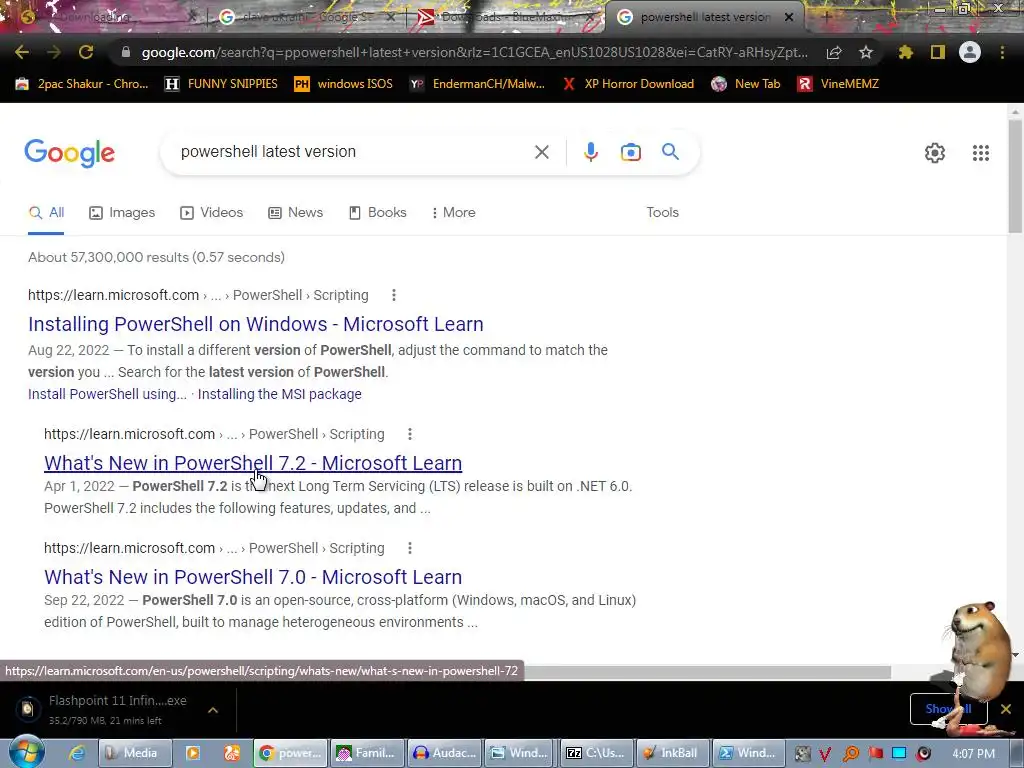The height and width of the screenshot is (768, 1024).
Task: Open options menu for PowerShell 7.0 result
Action: pyautogui.click(x=409, y=548)
